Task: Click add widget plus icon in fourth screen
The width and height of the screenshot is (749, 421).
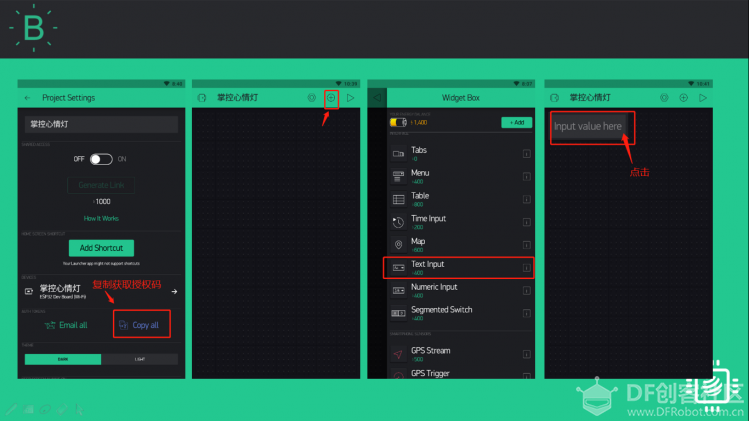Action: tap(684, 98)
